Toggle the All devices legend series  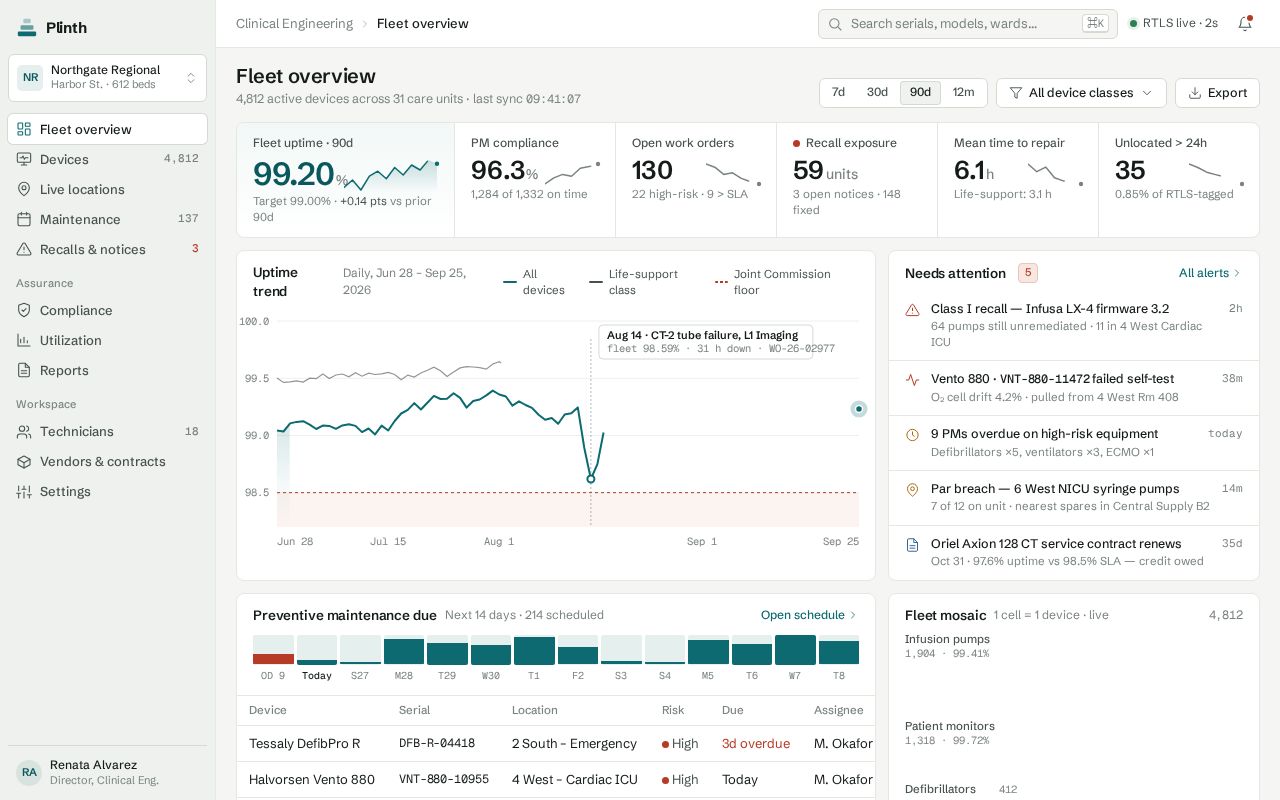click(x=535, y=282)
